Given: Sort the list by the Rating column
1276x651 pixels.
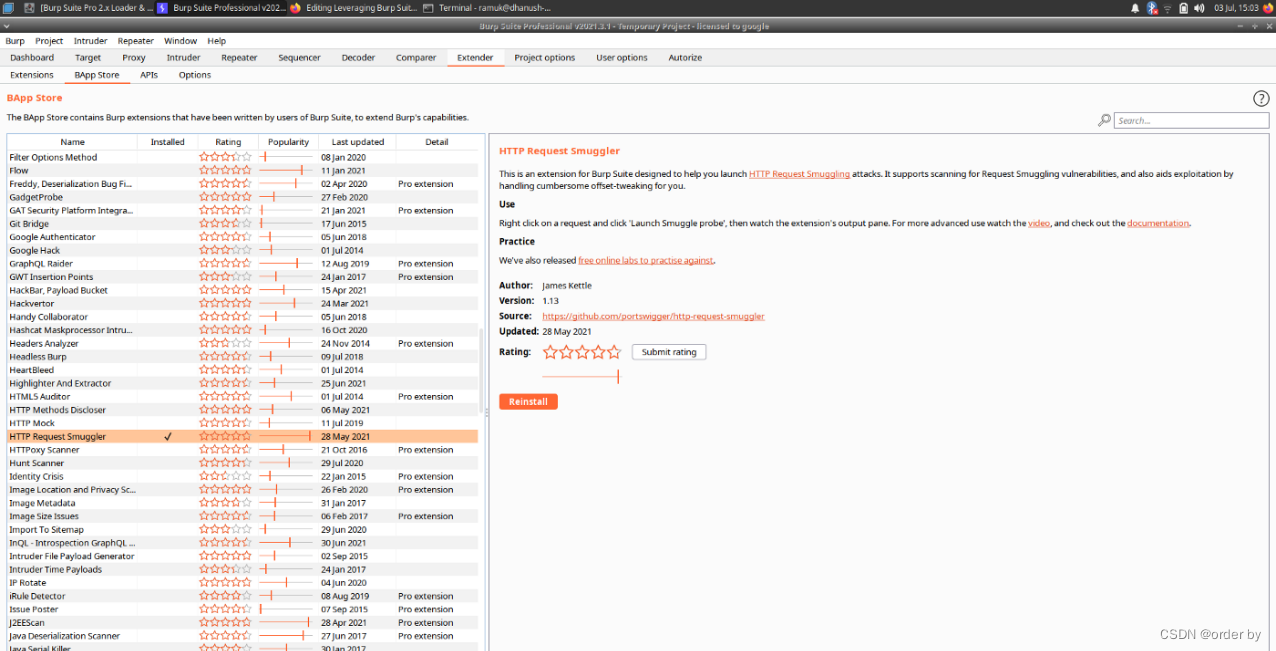Looking at the screenshot, I should pyautogui.click(x=228, y=142).
